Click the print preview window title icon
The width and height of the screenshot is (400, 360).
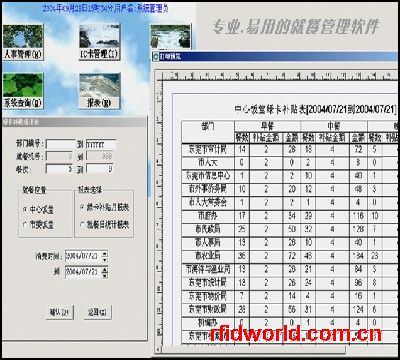pyautogui.click(x=155, y=56)
